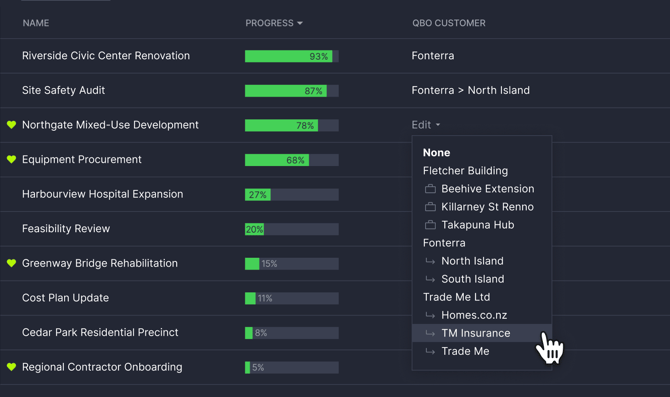This screenshot has width=670, height=397.
Task: Choose Takapuna Hub project
Action: coord(478,225)
